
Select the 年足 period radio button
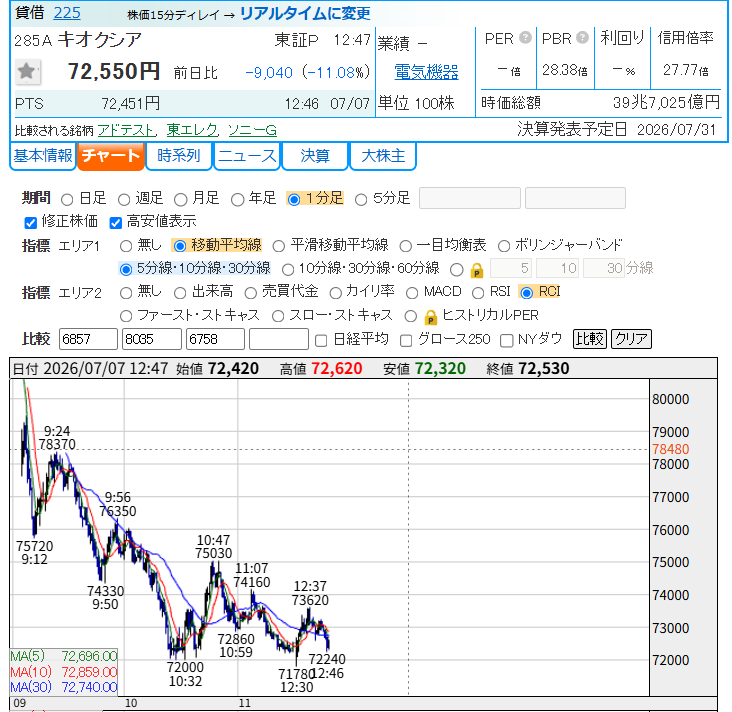tap(238, 200)
